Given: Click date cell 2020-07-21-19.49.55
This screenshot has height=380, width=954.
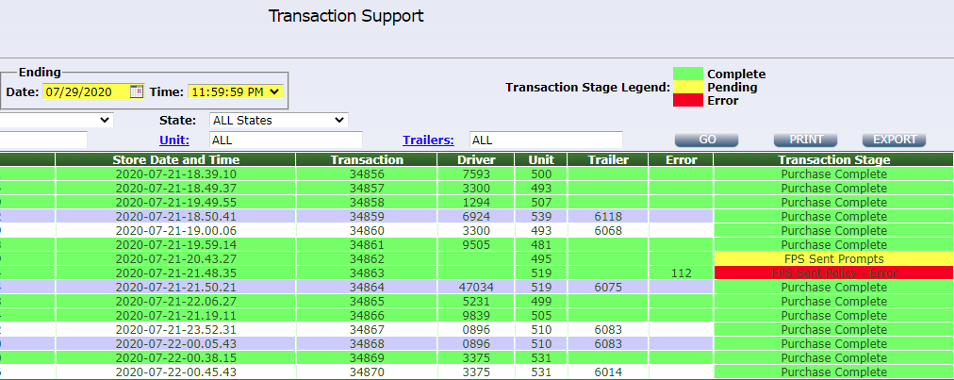Looking at the screenshot, I should point(176,202).
